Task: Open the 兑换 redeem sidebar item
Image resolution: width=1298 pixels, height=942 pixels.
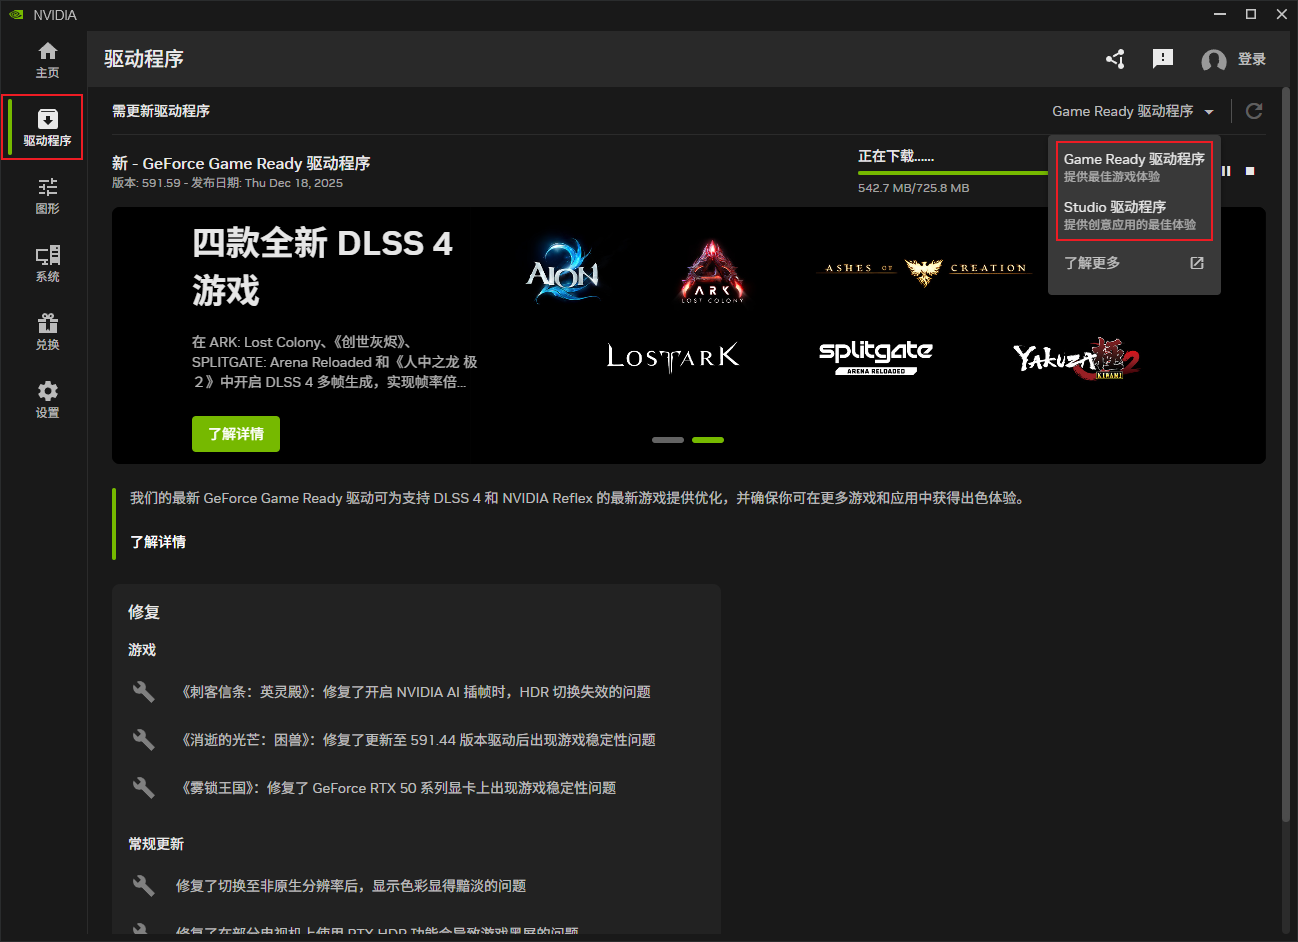Action: tap(47, 332)
